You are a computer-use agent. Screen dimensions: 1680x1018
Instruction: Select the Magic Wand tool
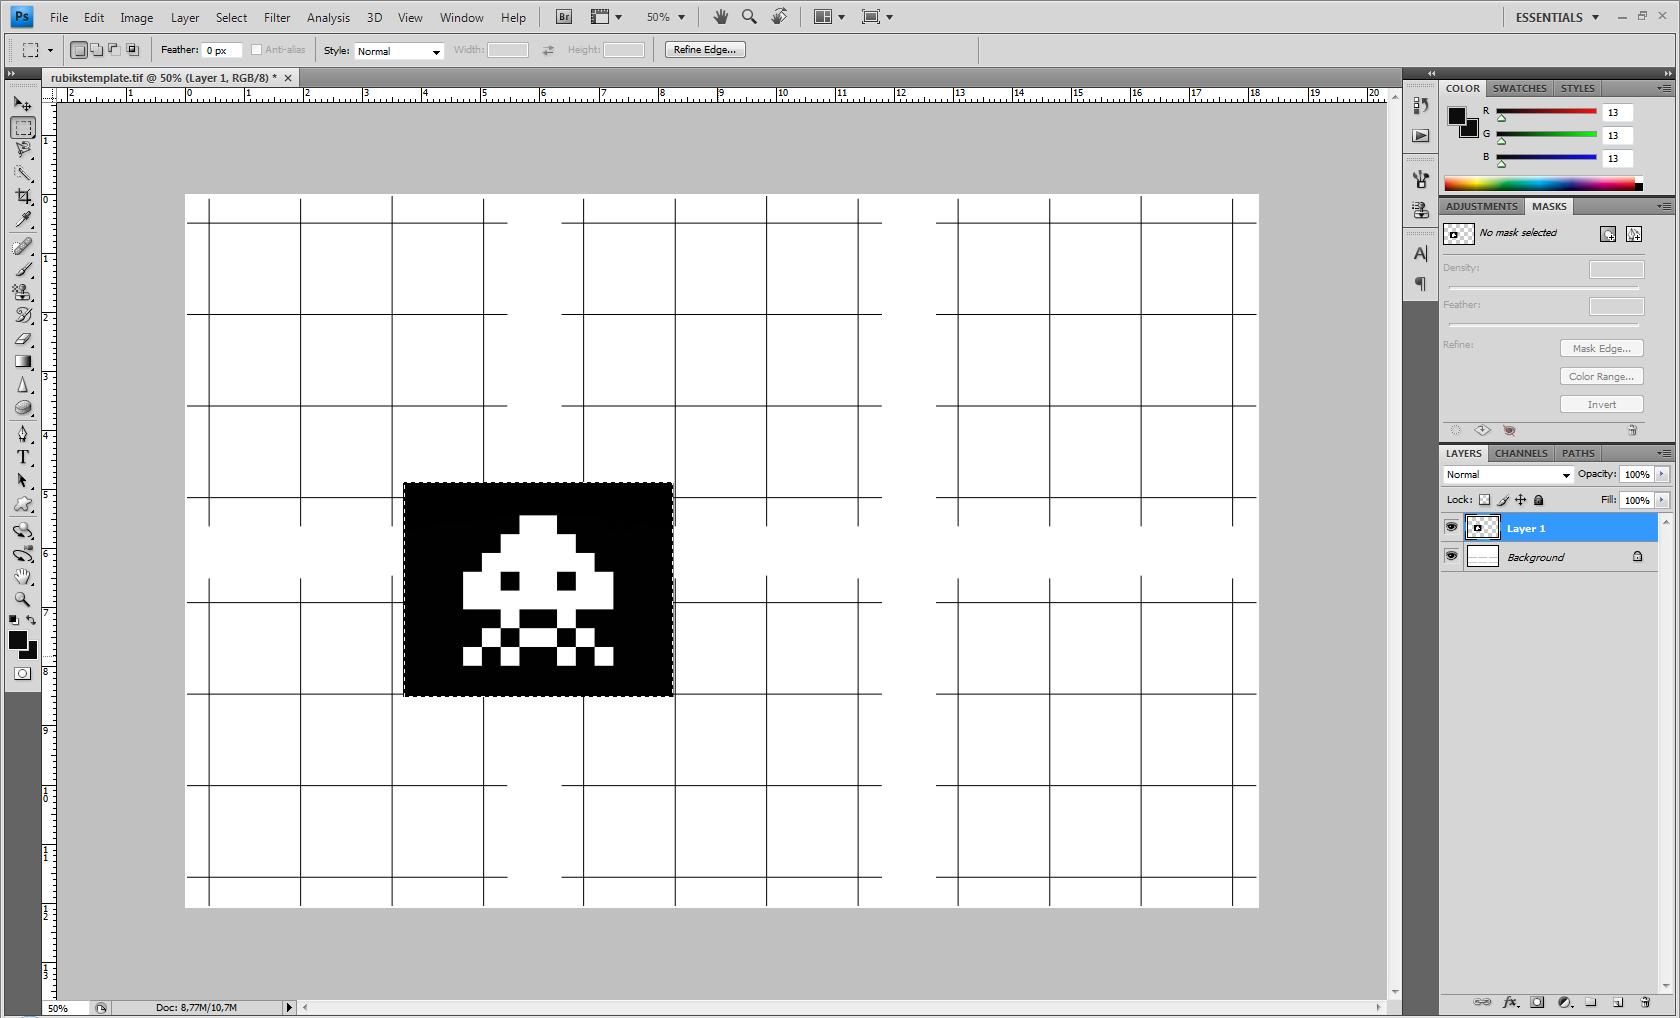pyautogui.click(x=23, y=173)
